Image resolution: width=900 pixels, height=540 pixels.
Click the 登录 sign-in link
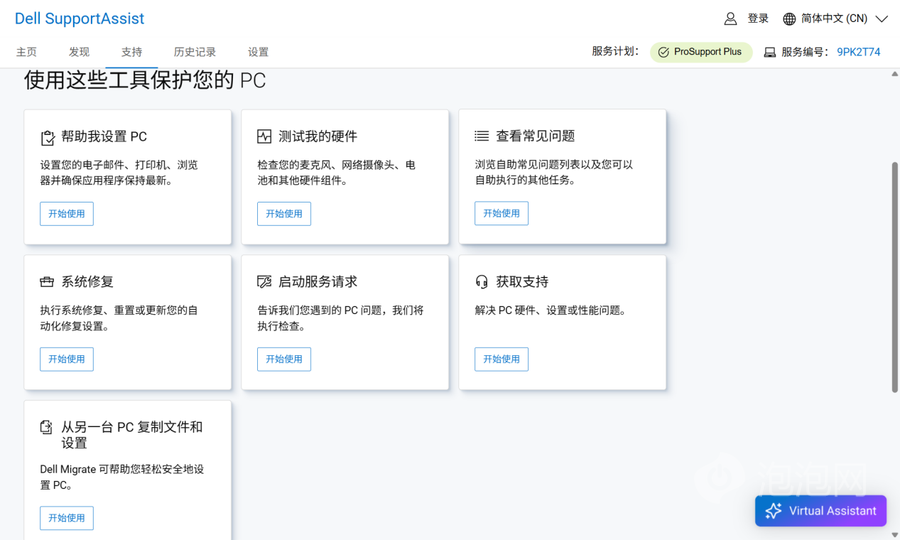pos(758,19)
